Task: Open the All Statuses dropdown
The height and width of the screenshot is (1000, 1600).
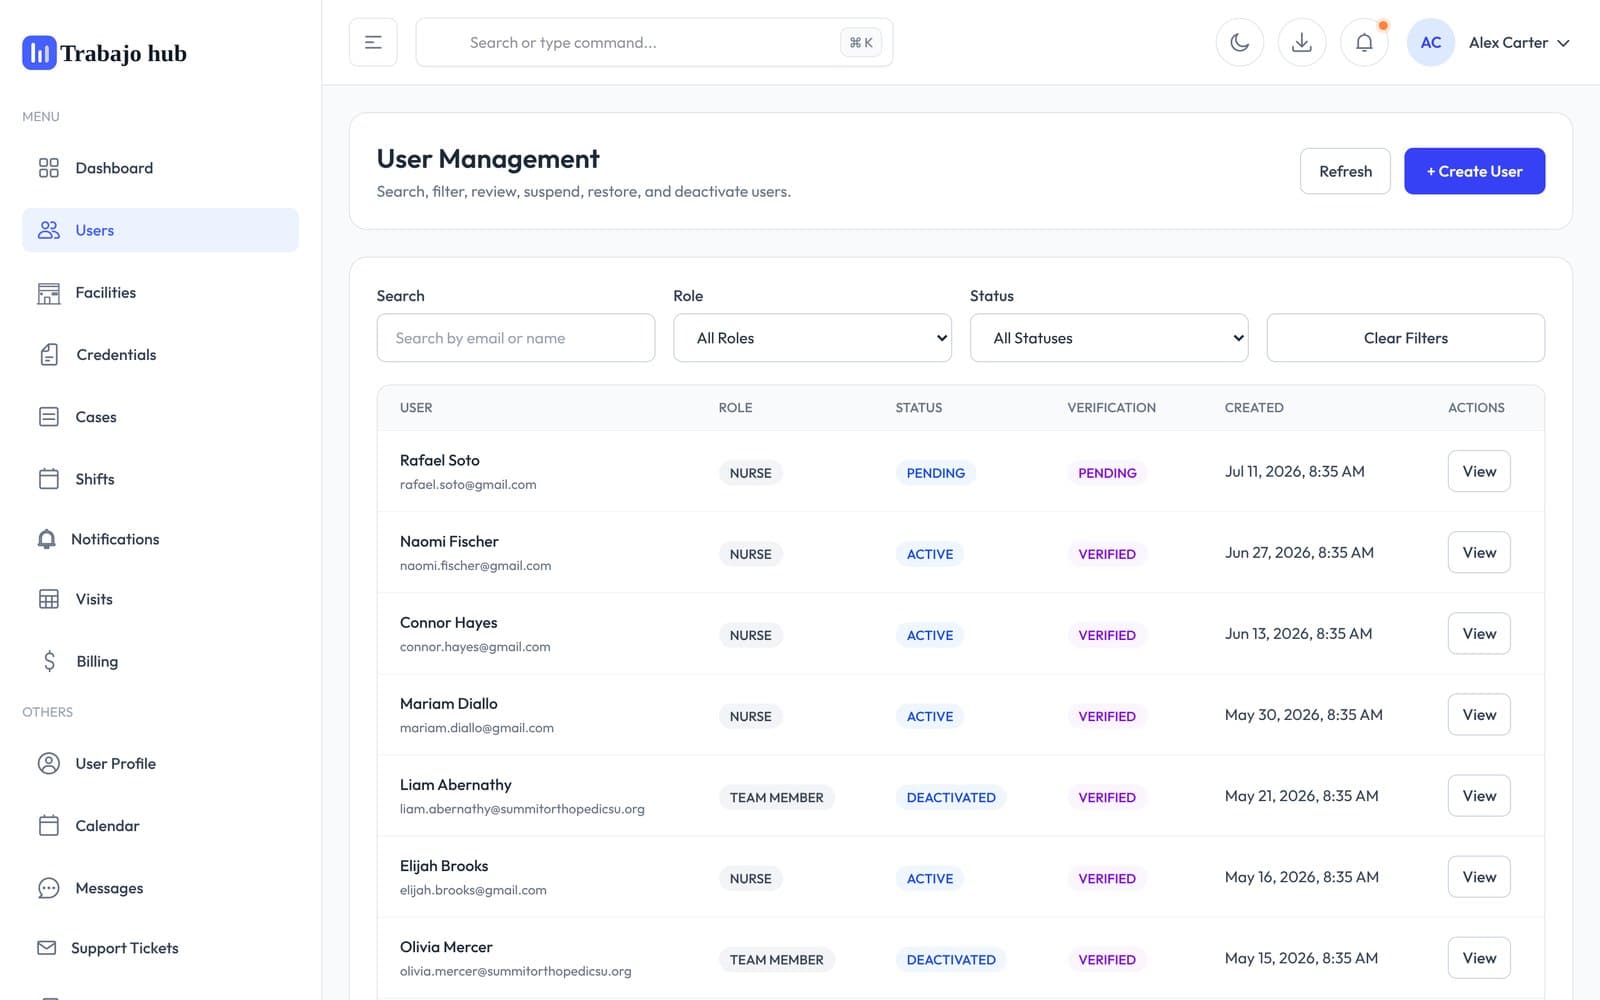Action: point(1109,338)
